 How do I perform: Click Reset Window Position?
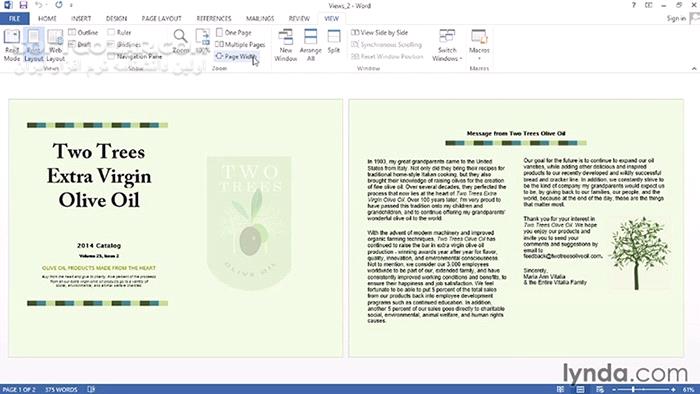pos(387,56)
